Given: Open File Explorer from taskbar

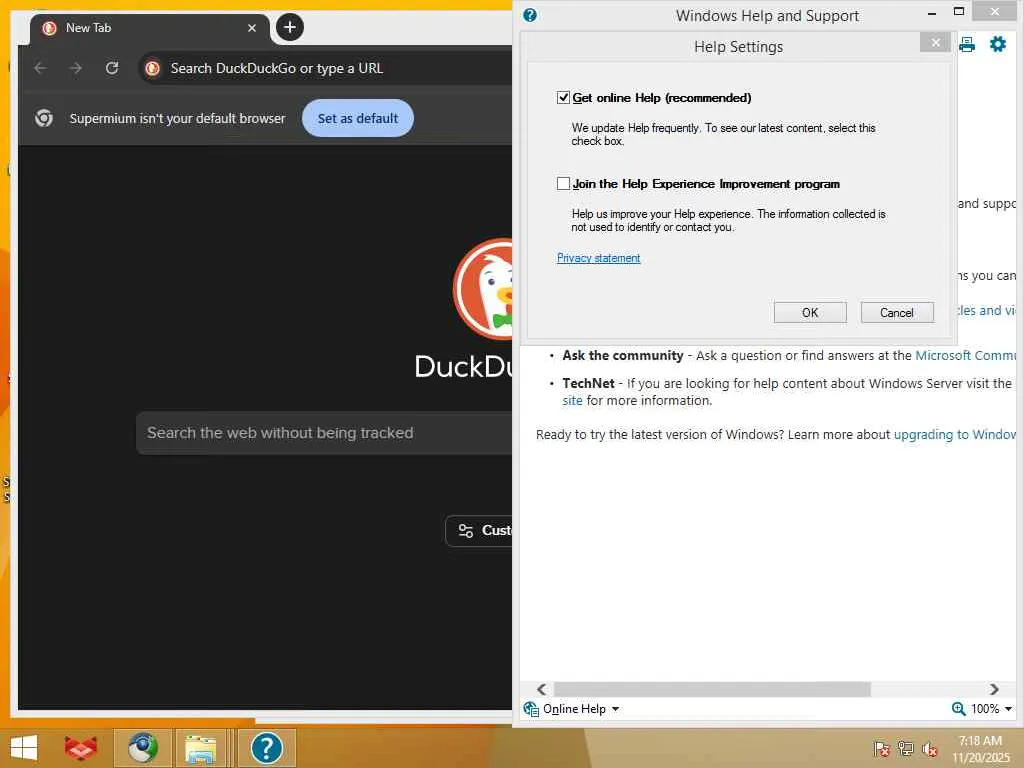Looking at the screenshot, I should pyautogui.click(x=200, y=748).
